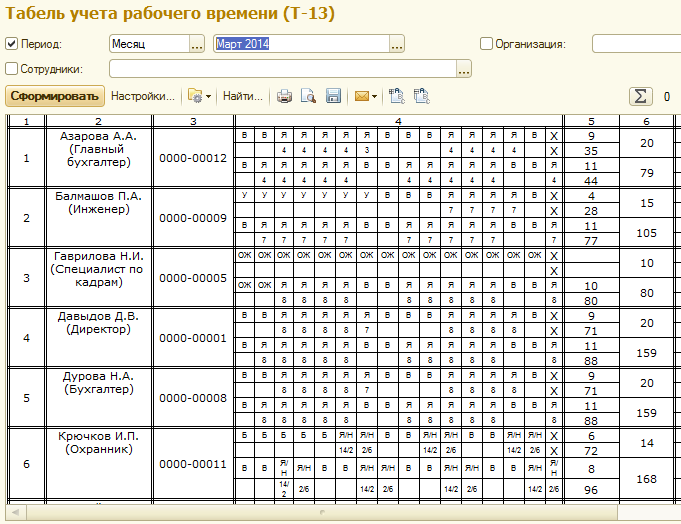
Task: Click the save diskette icon
Action: click(x=333, y=97)
